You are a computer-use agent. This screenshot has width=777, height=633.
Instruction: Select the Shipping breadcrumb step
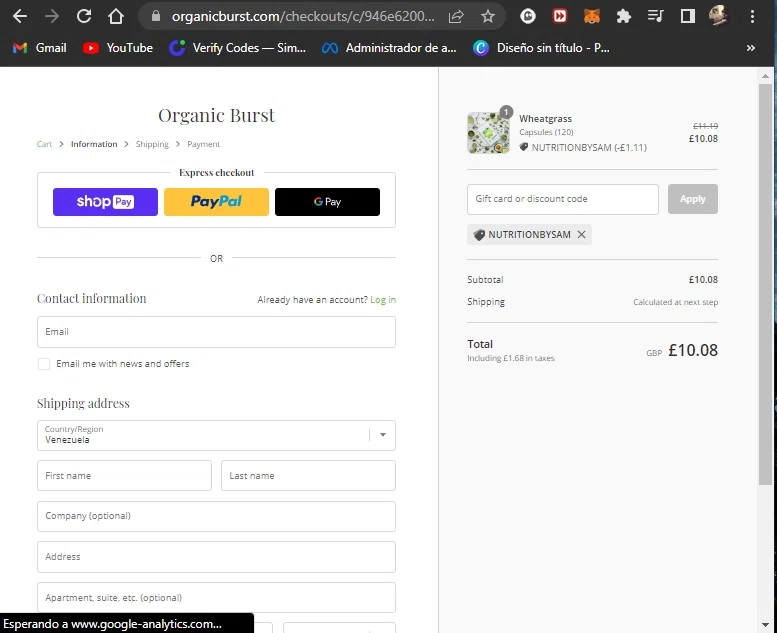(x=152, y=144)
